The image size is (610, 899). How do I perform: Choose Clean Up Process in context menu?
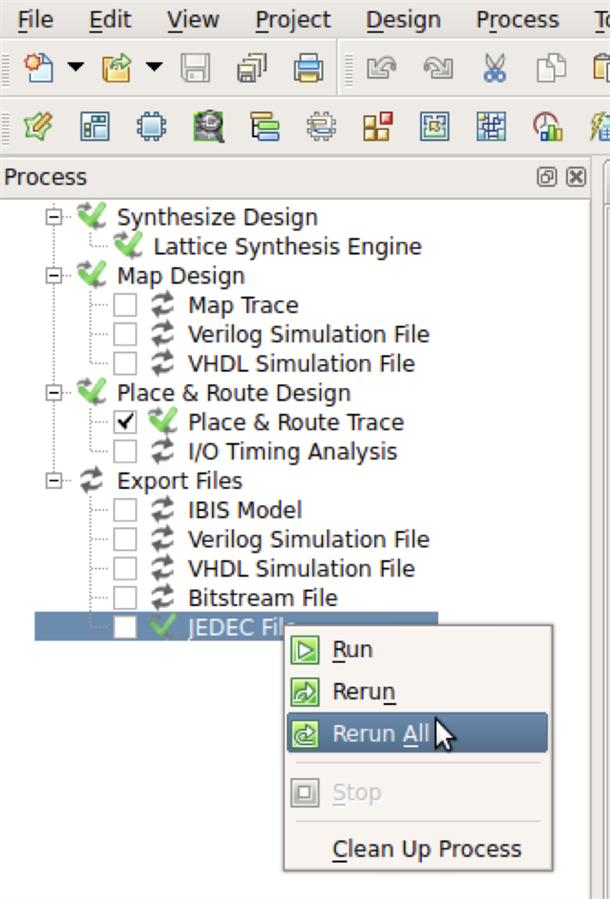426,849
